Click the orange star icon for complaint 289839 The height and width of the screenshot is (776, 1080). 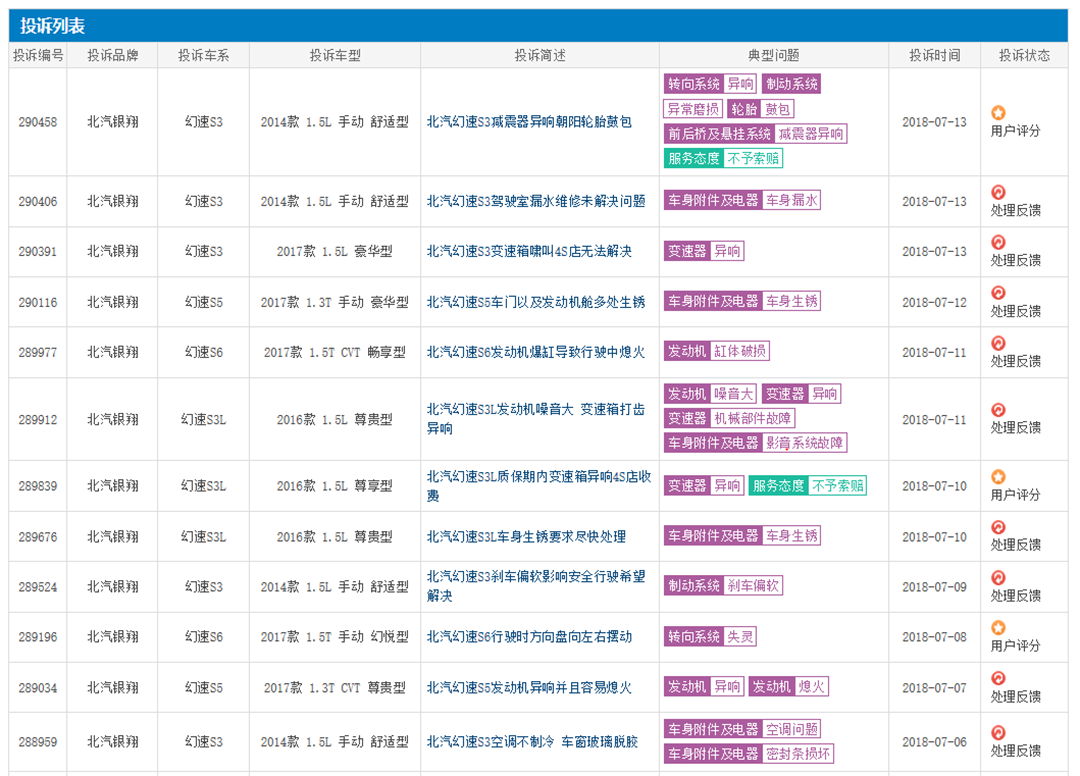[997, 477]
